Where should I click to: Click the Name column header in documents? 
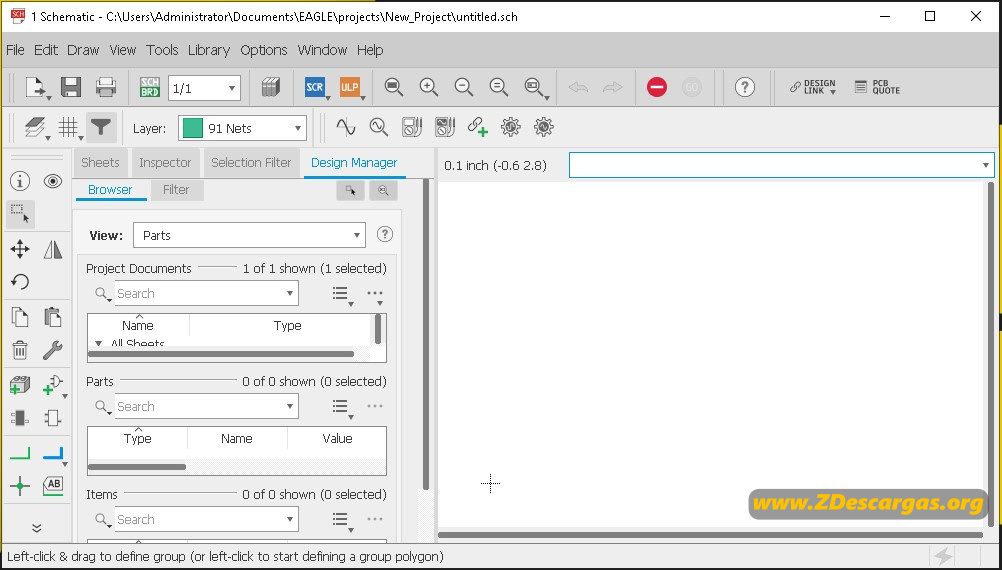tap(138, 325)
